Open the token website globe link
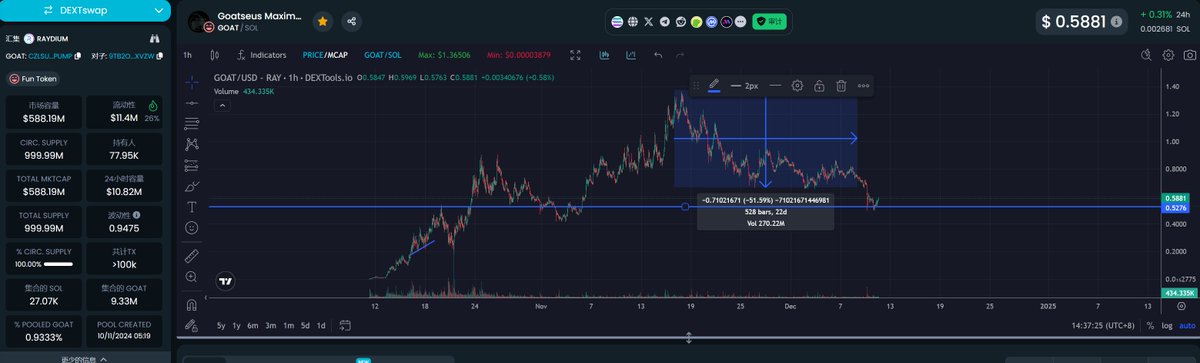This screenshot has height=363, width=1200. click(x=633, y=21)
